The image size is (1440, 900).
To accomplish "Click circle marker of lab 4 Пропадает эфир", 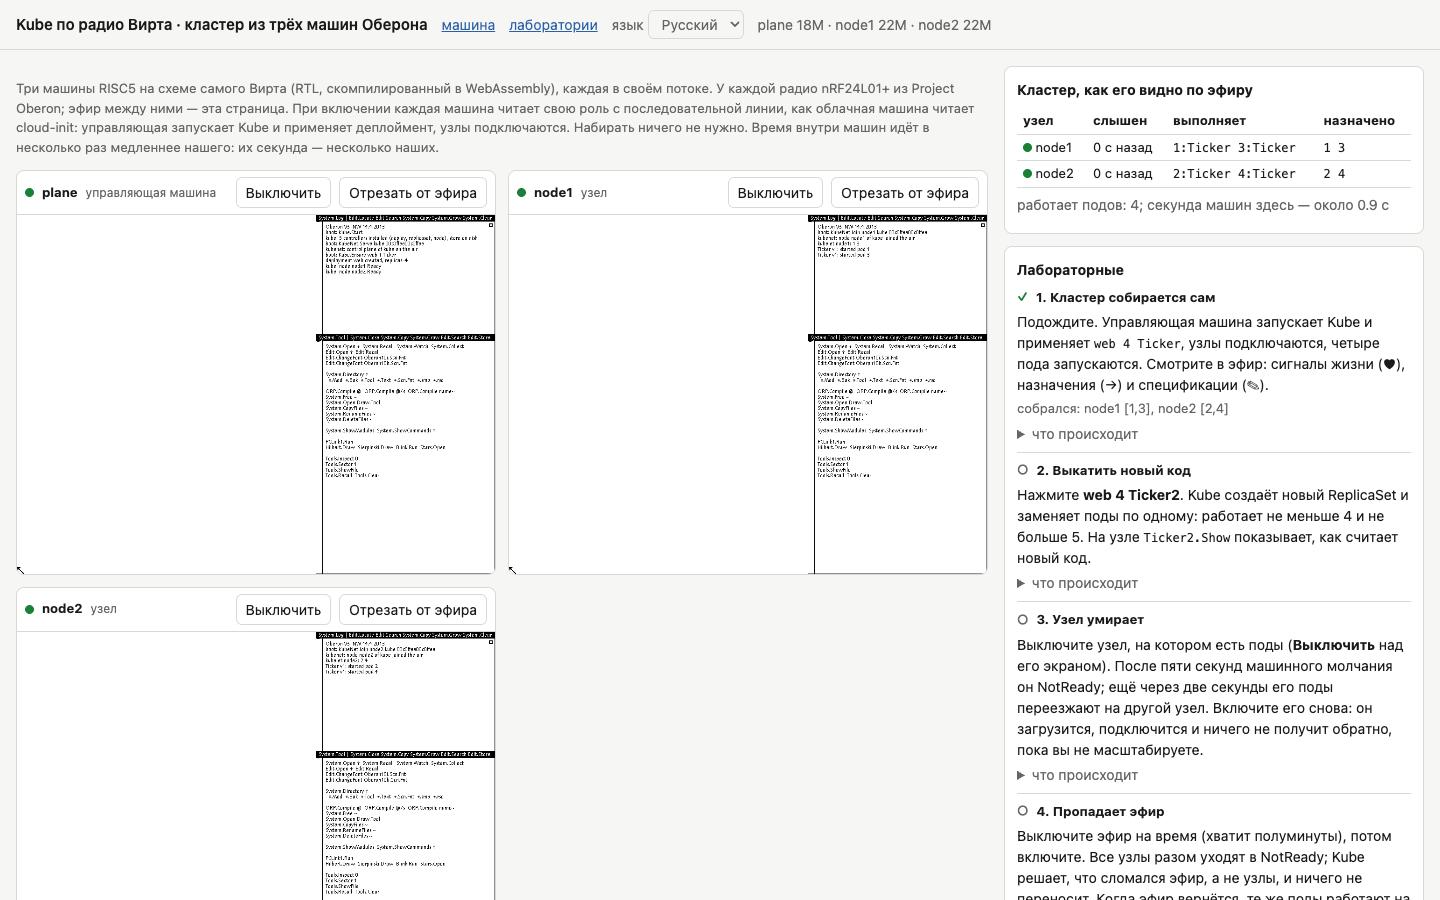I will (1023, 811).
